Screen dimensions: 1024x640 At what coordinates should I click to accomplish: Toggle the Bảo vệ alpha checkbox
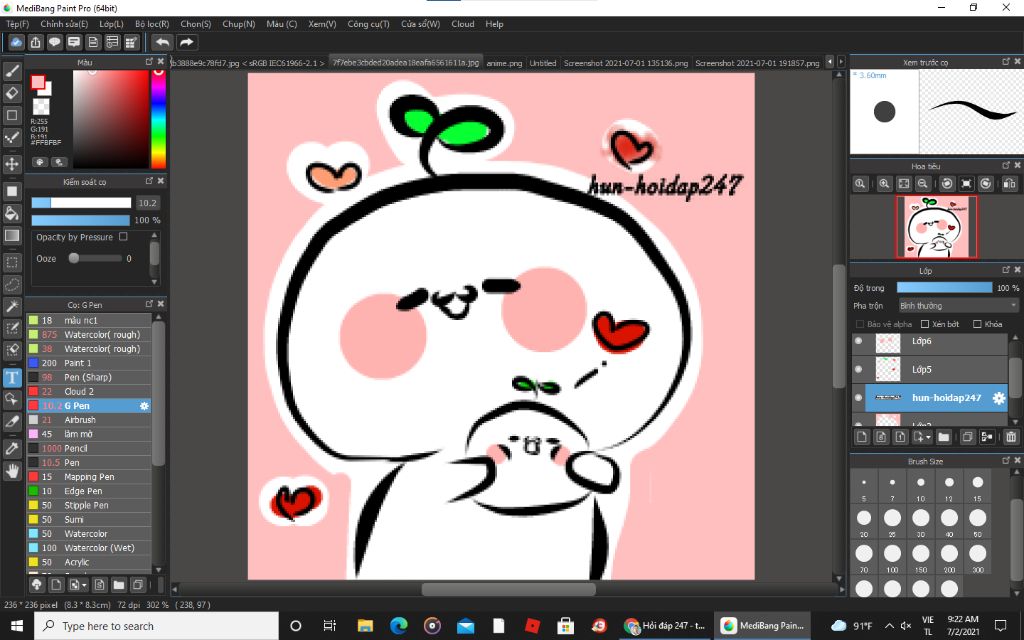859,324
